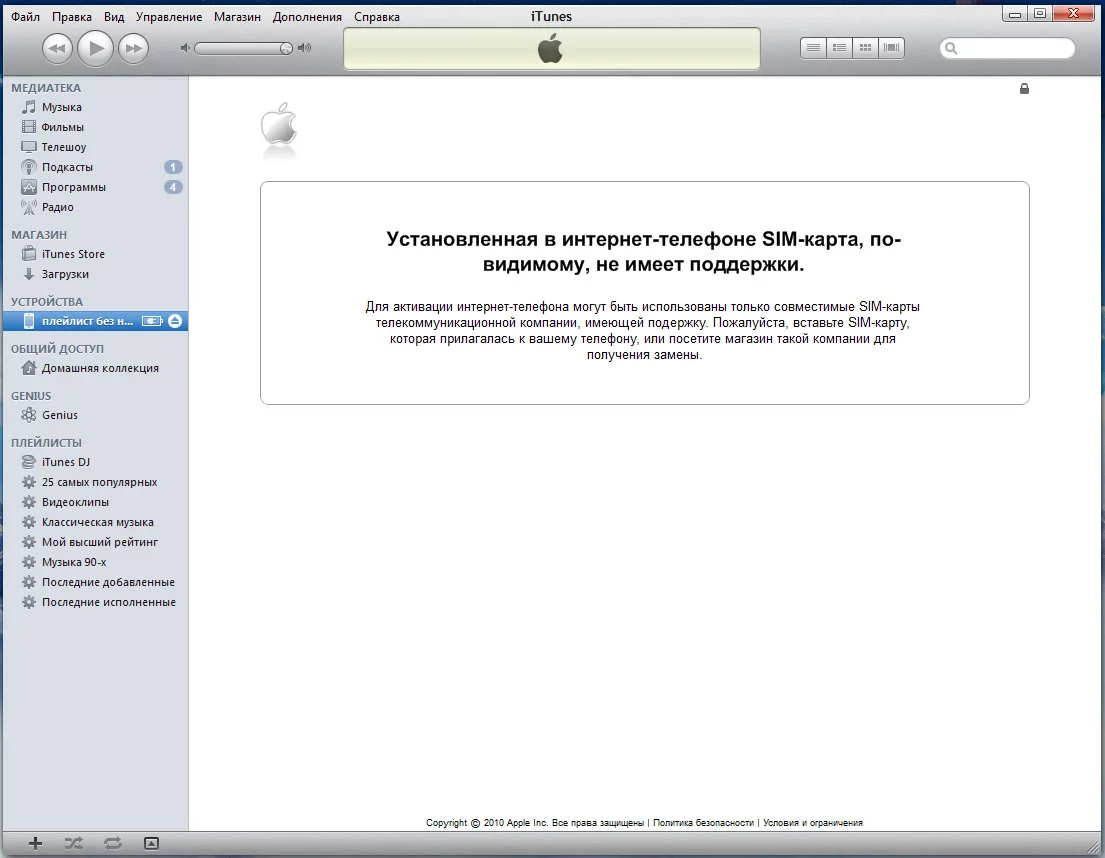
Task: Open Условия и ограничения link
Action: tap(813, 823)
